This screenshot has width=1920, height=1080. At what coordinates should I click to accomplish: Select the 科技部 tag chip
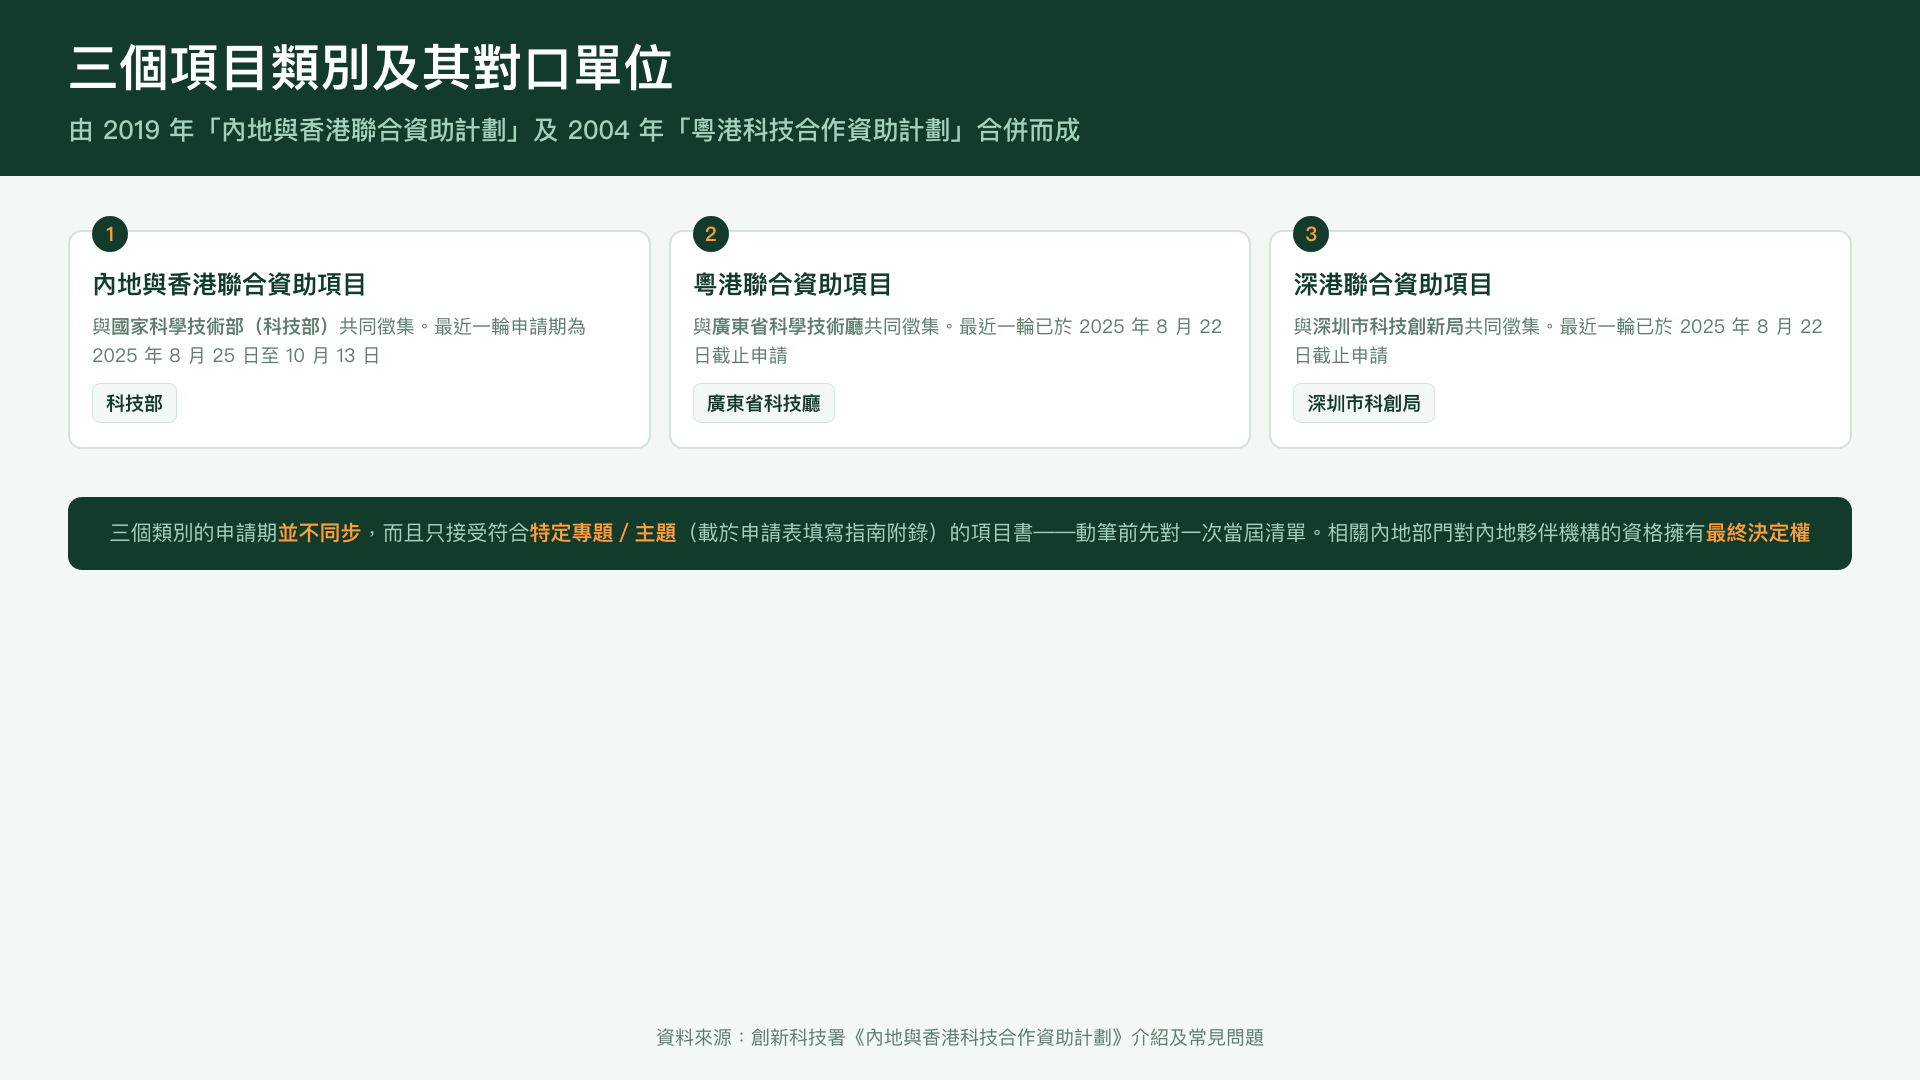[x=134, y=403]
